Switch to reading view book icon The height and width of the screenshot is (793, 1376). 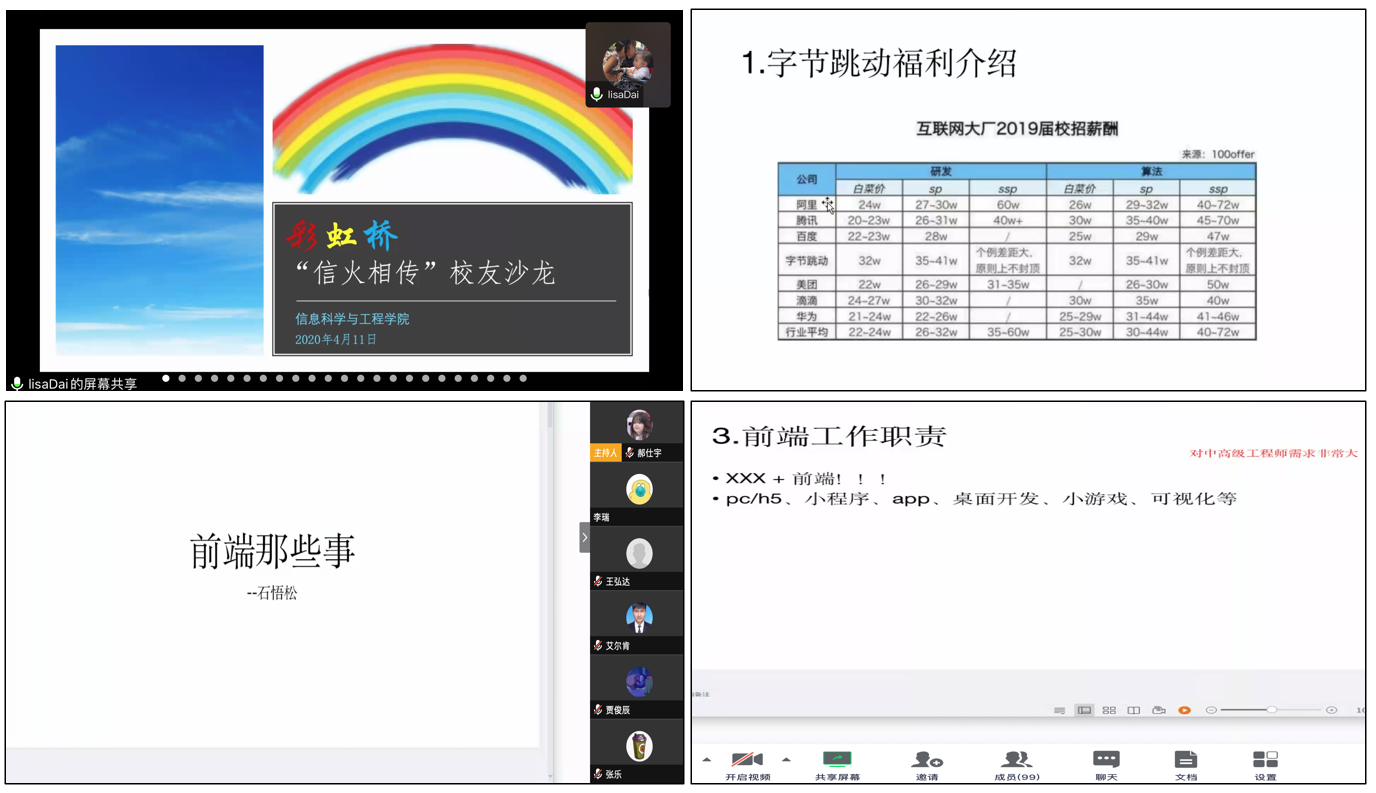tap(1134, 710)
